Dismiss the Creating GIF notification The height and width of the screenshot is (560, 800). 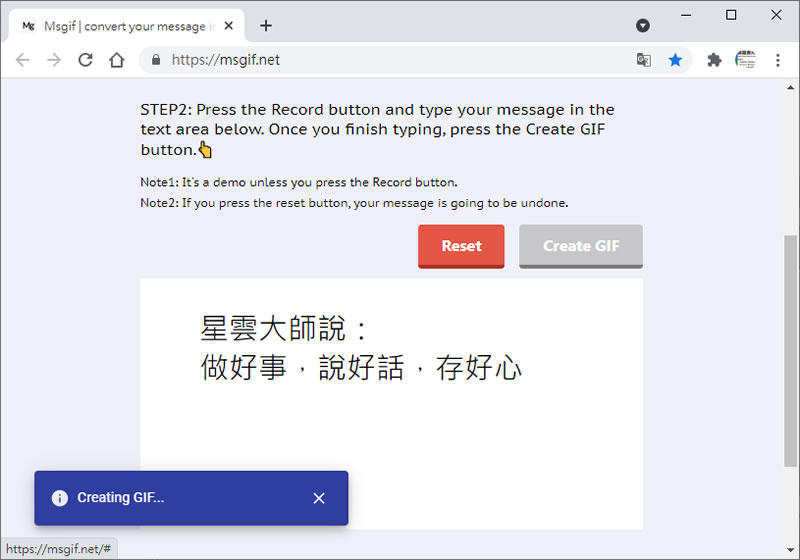[x=319, y=498]
